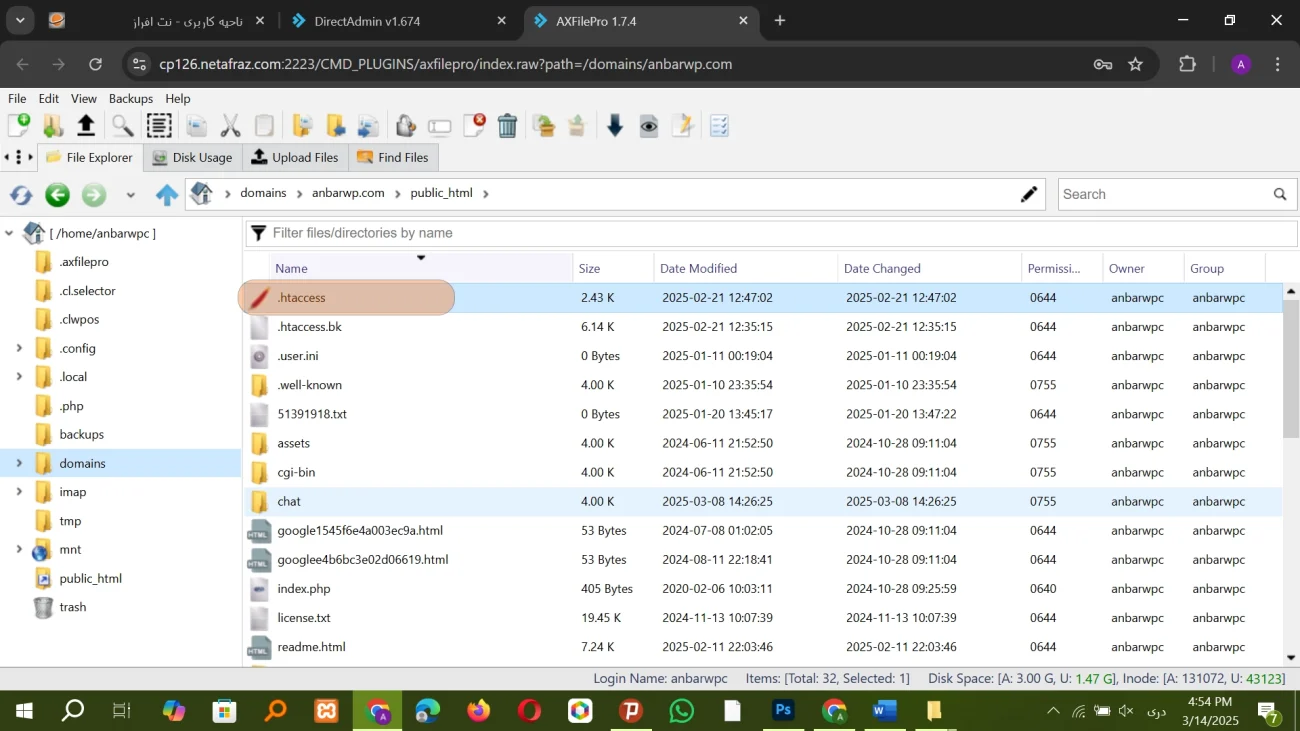Open the Search tool in the toolbar
The height and width of the screenshot is (731, 1300).
[123, 125]
